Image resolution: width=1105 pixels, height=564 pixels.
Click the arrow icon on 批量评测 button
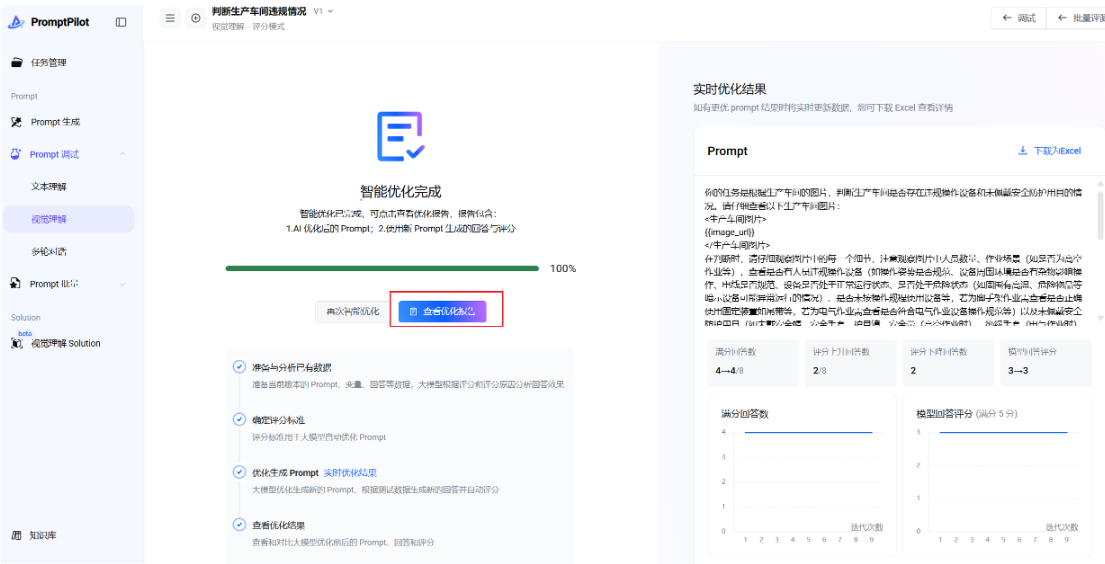click(x=1062, y=18)
